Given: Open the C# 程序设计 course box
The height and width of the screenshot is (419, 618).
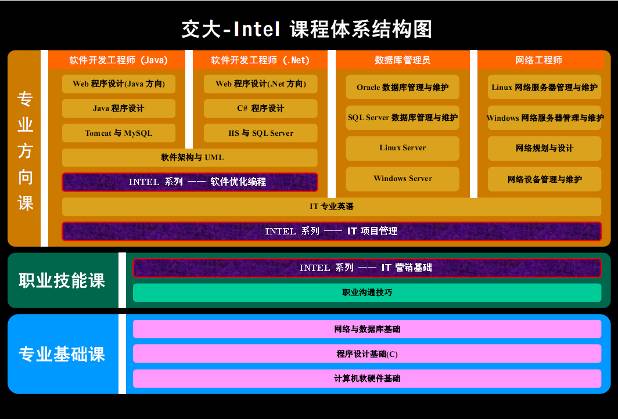Looking at the screenshot, I should [x=260, y=108].
